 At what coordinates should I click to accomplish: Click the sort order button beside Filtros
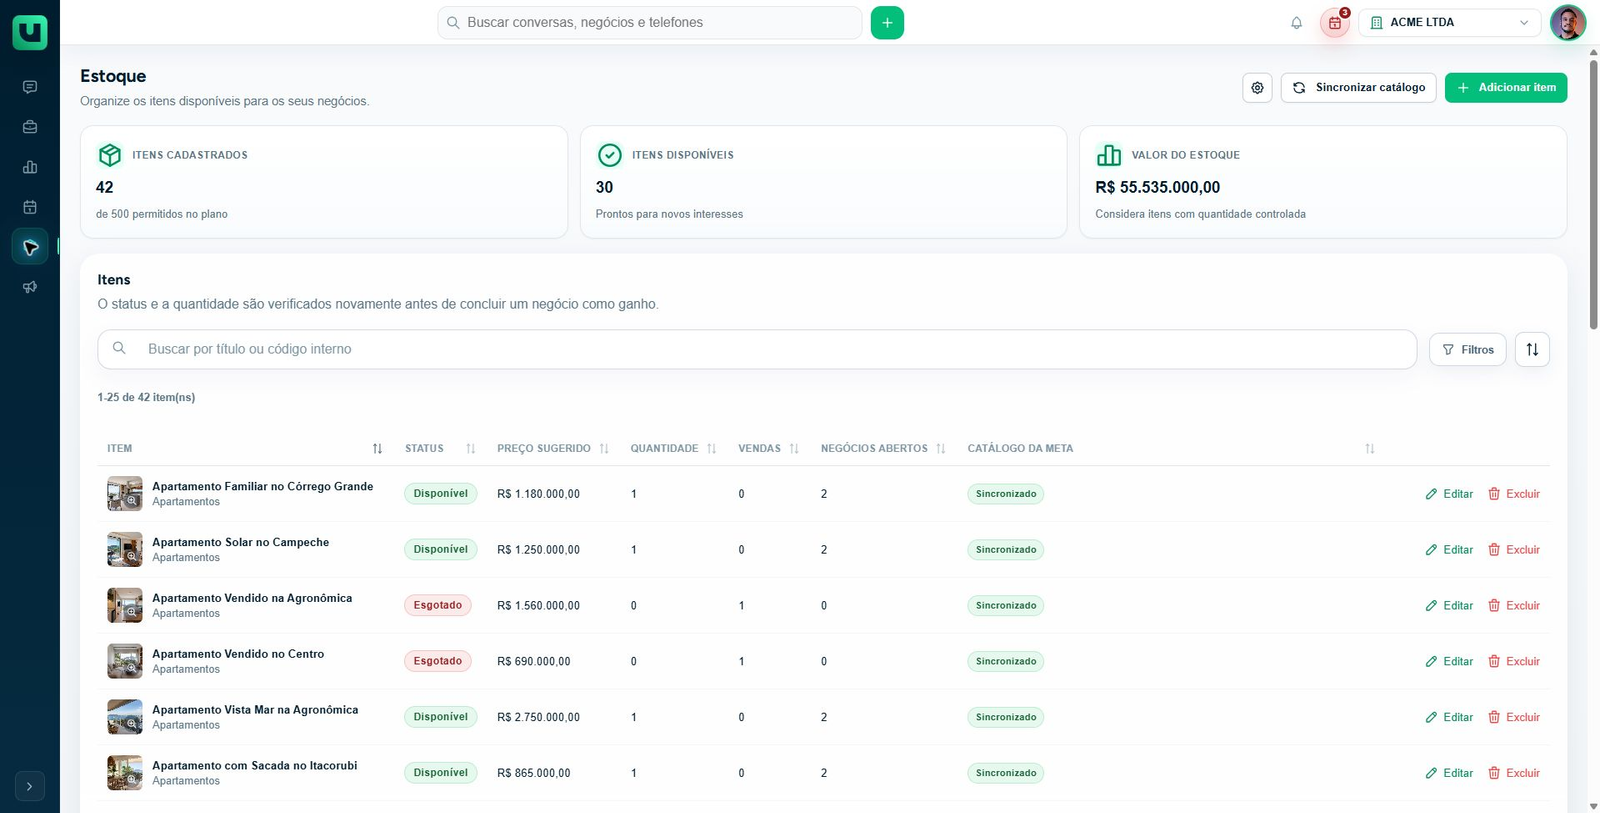tap(1532, 349)
